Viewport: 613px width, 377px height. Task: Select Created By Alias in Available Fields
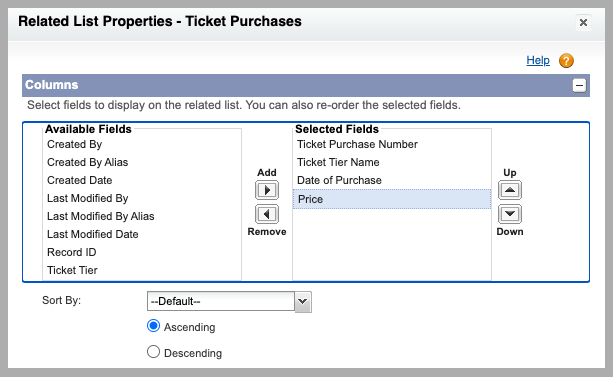pos(142,162)
